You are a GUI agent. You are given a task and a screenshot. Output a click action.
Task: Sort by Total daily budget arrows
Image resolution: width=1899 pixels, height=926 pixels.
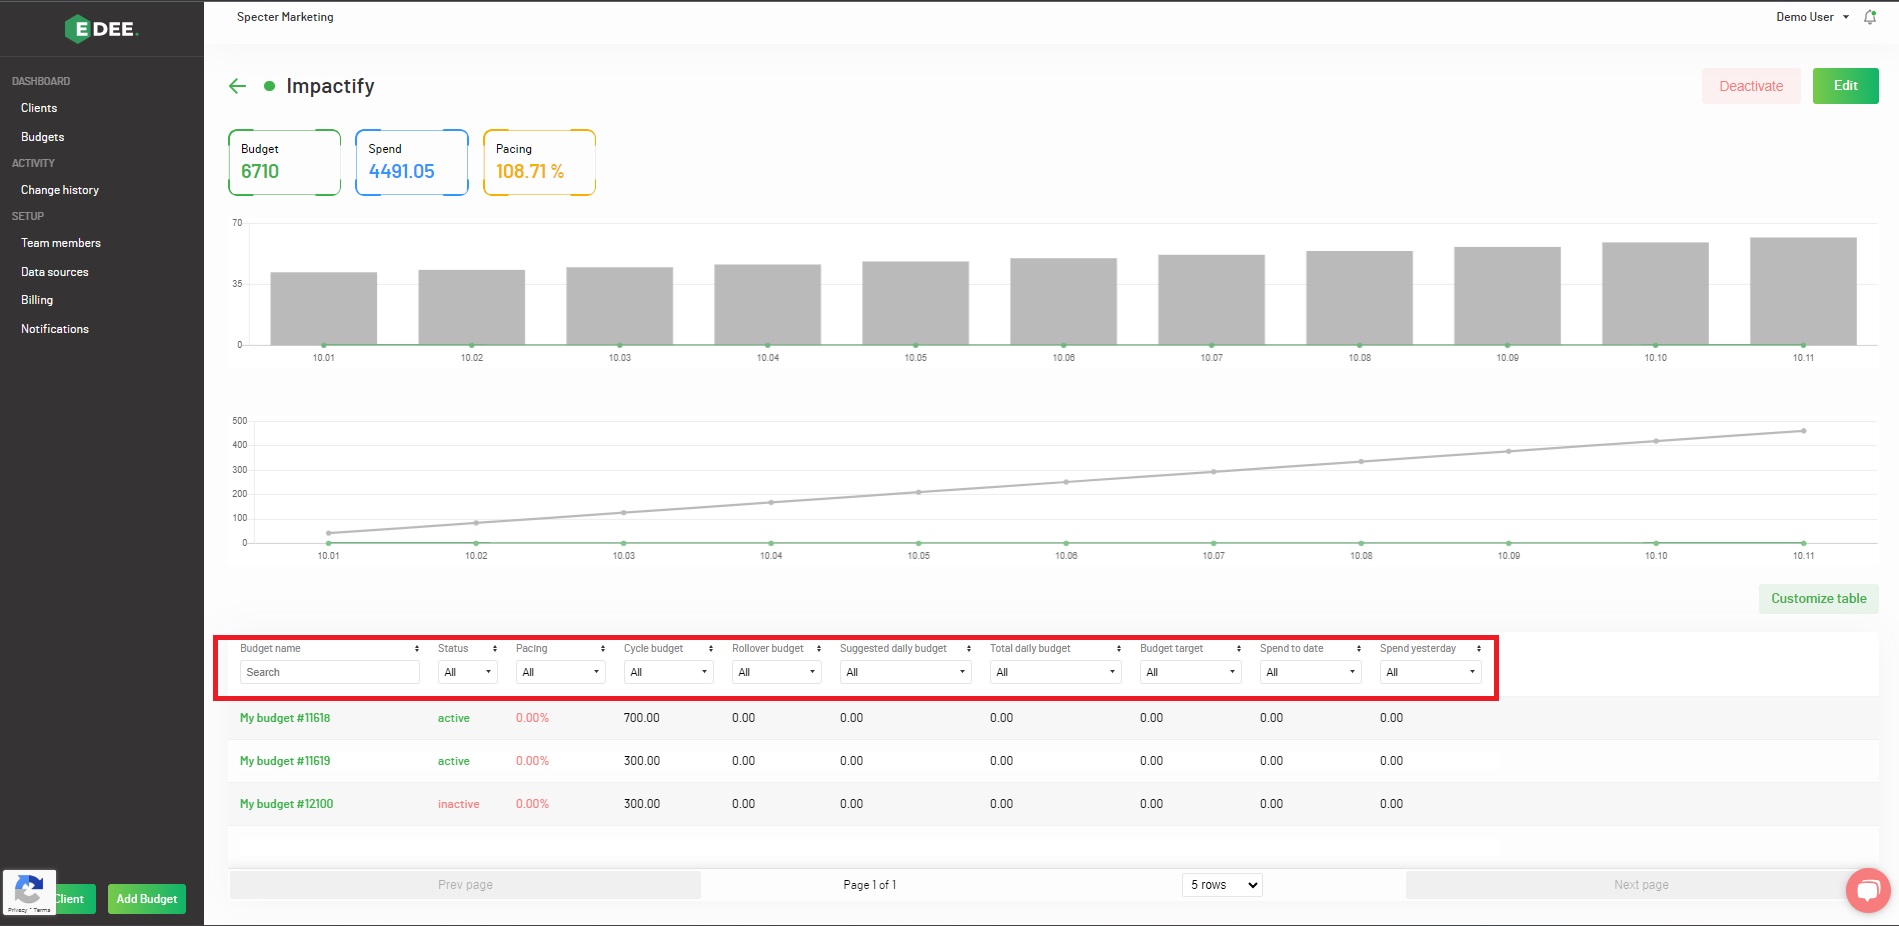[1119, 649]
